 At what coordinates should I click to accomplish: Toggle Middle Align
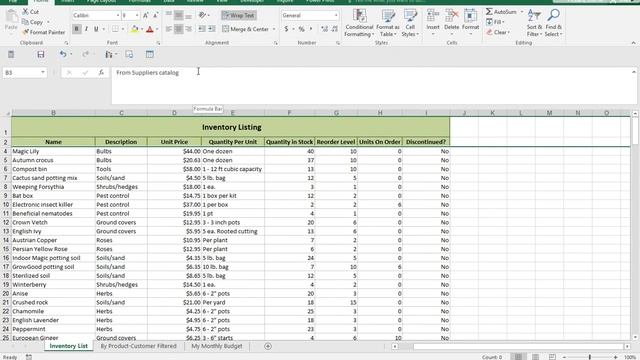click(x=178, y=16)
